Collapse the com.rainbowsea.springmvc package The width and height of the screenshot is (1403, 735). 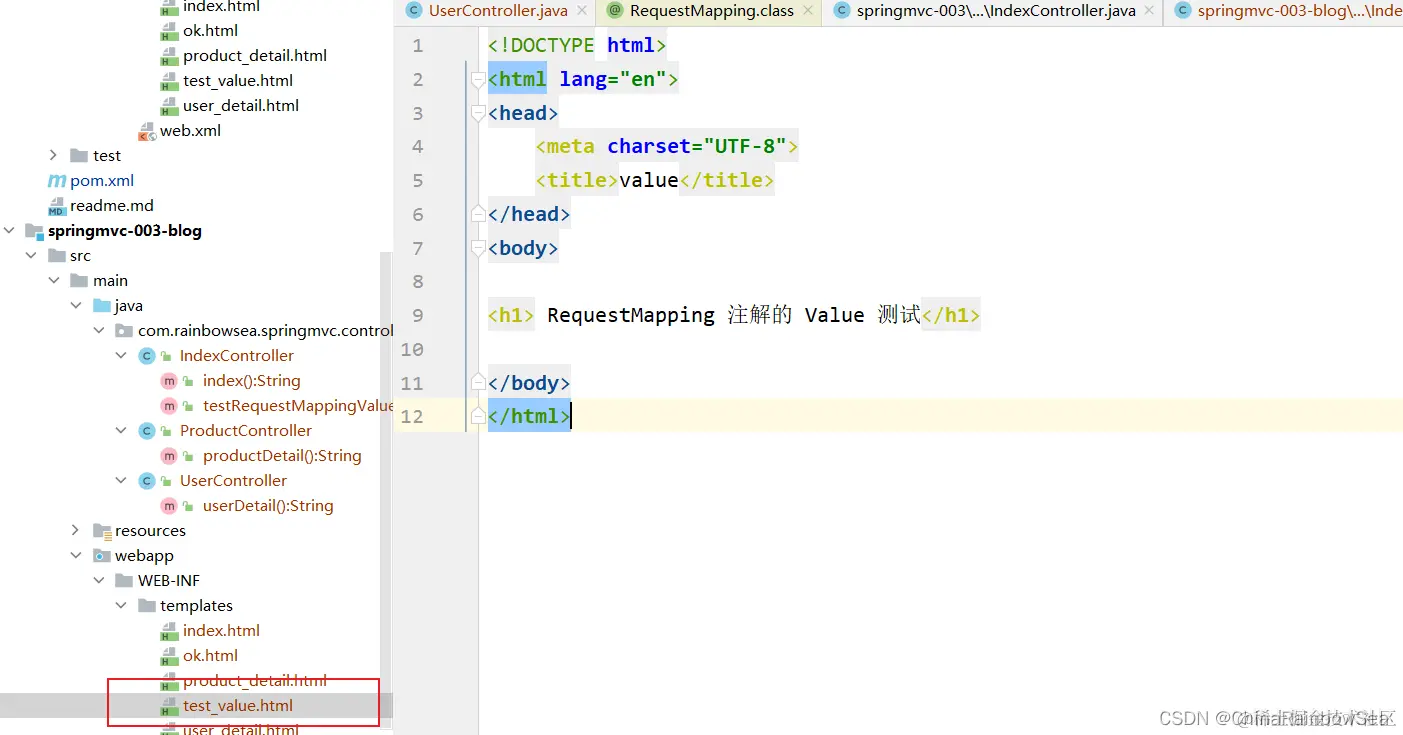click(x=98, y=330)
